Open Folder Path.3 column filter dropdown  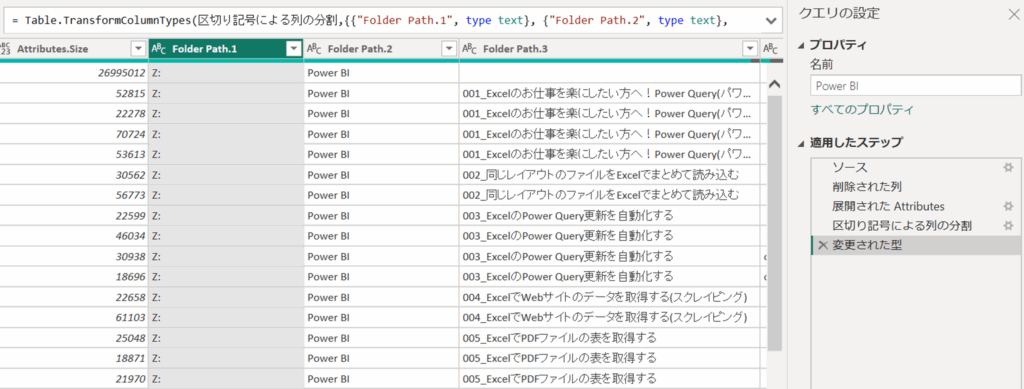(x=750, y=49)
